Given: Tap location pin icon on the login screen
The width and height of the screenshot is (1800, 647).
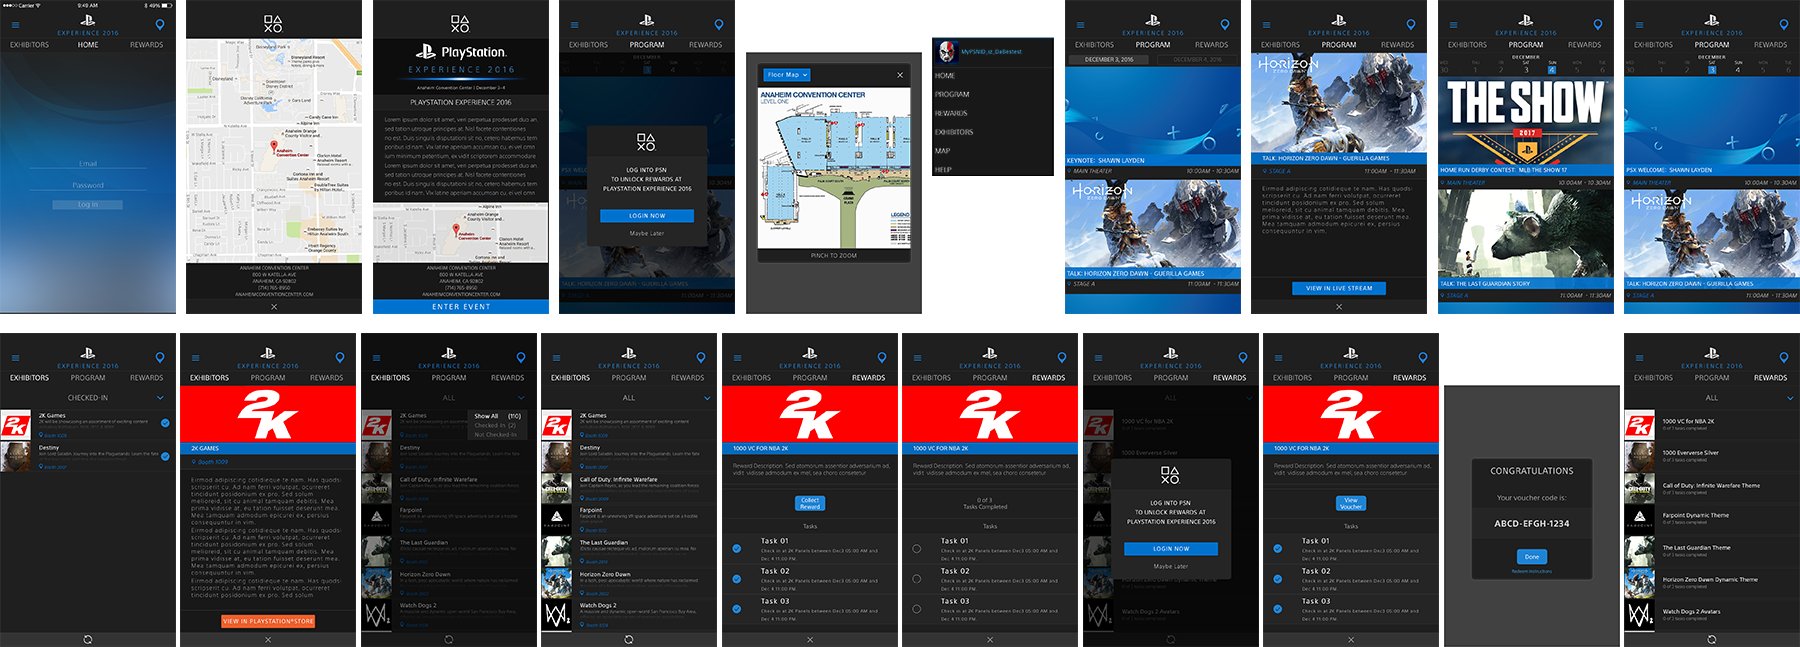Looking at the screenshot, I should 160,24.
